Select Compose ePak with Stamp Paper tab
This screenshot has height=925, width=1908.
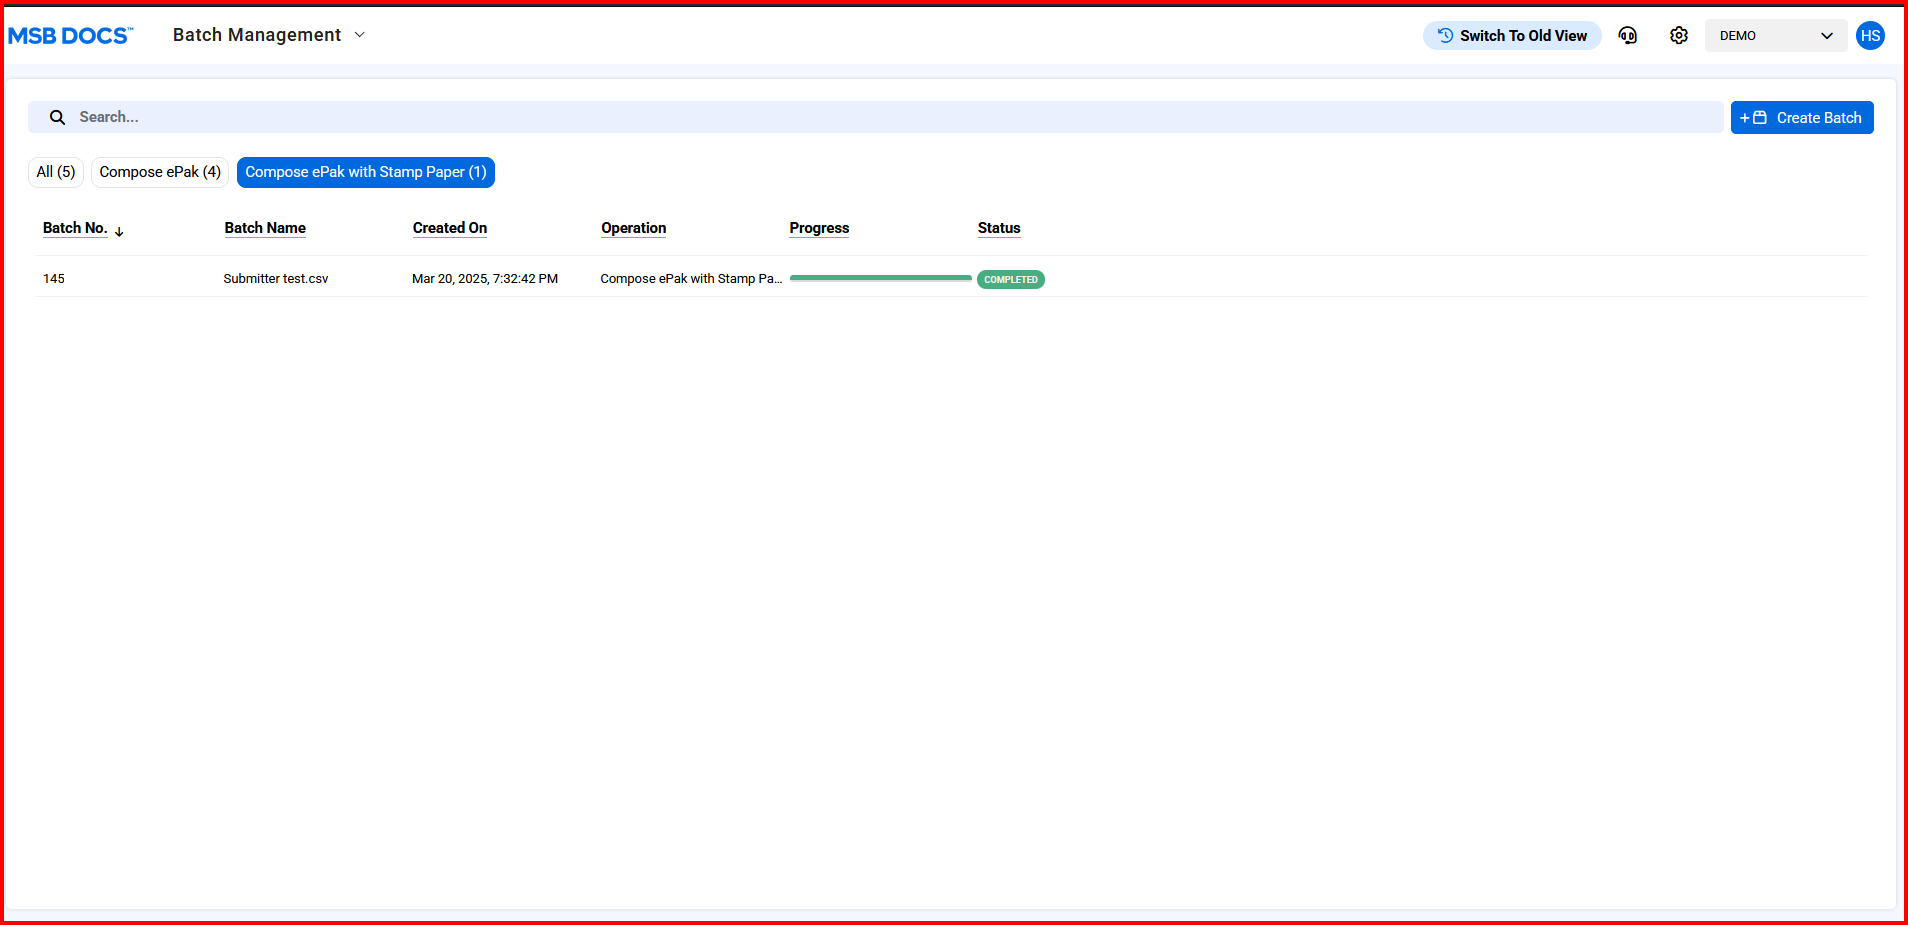pos(365,172)
